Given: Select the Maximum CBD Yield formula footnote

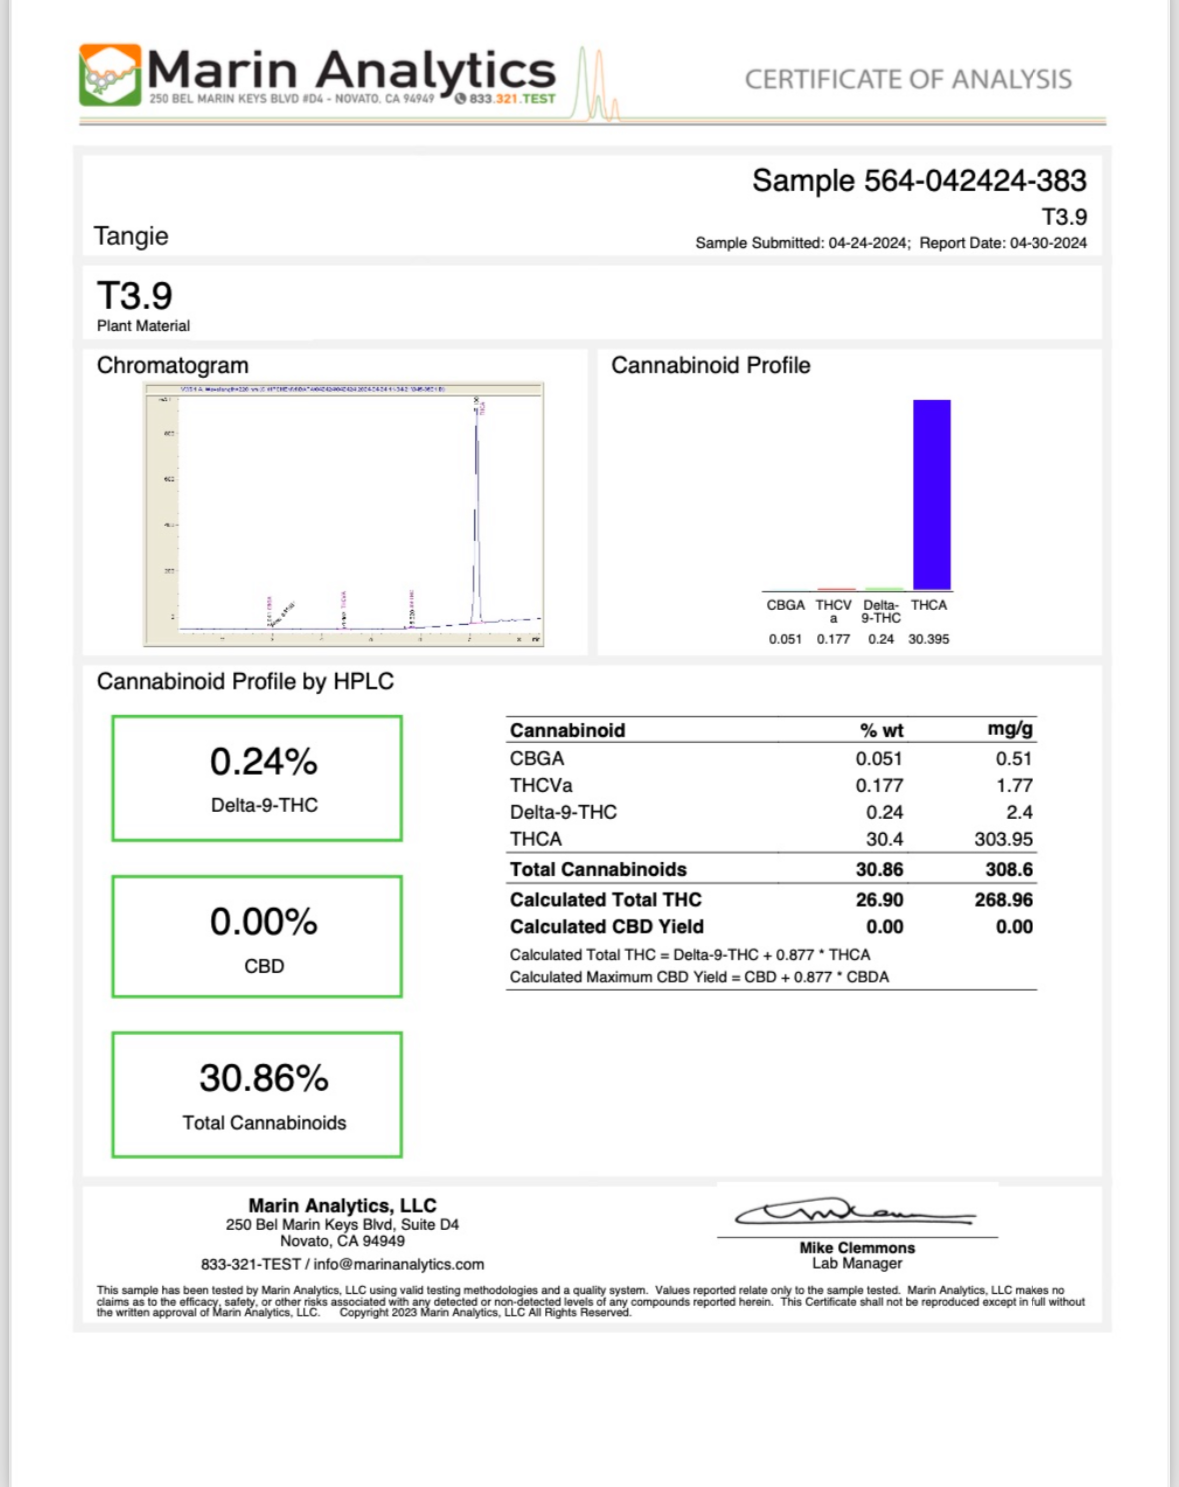Looking at the screenshot, I should click(699, 977).
